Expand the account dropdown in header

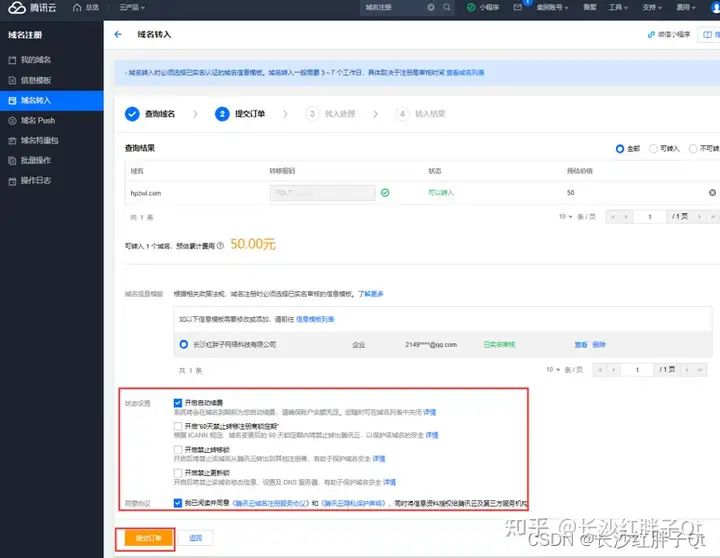552,7
